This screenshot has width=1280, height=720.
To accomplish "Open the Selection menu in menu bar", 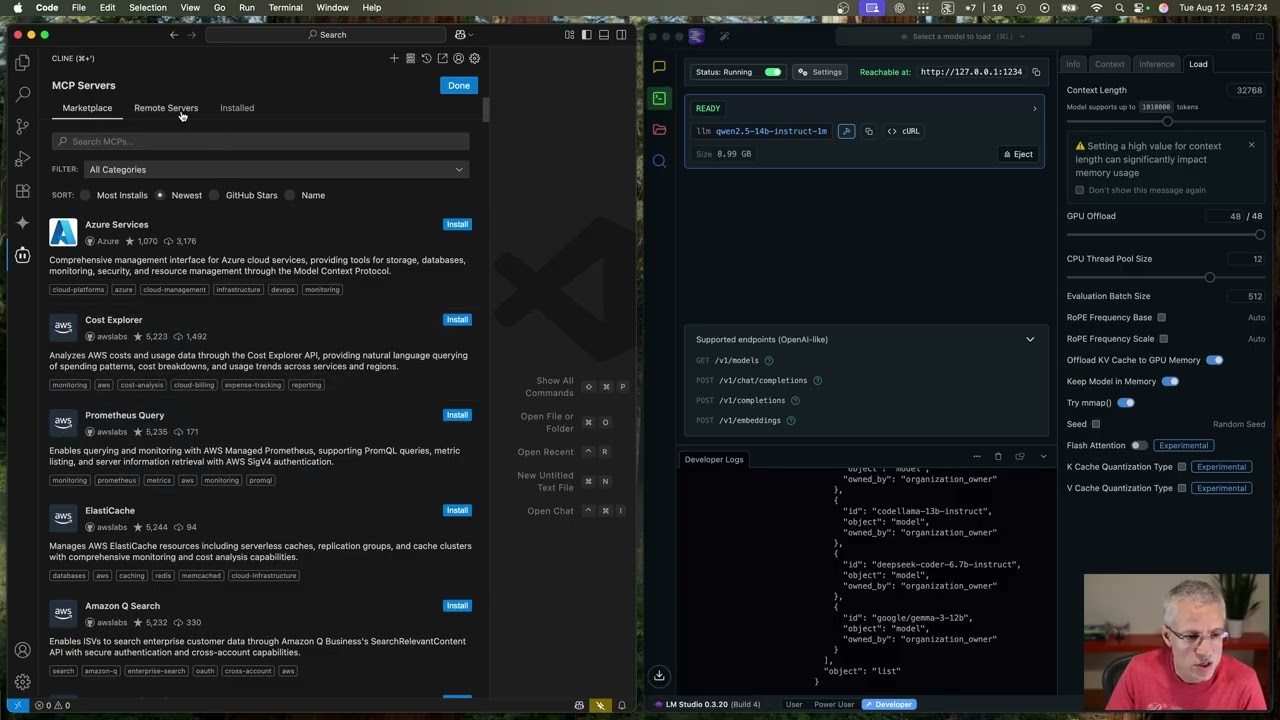I will click(x=147, y=7).
